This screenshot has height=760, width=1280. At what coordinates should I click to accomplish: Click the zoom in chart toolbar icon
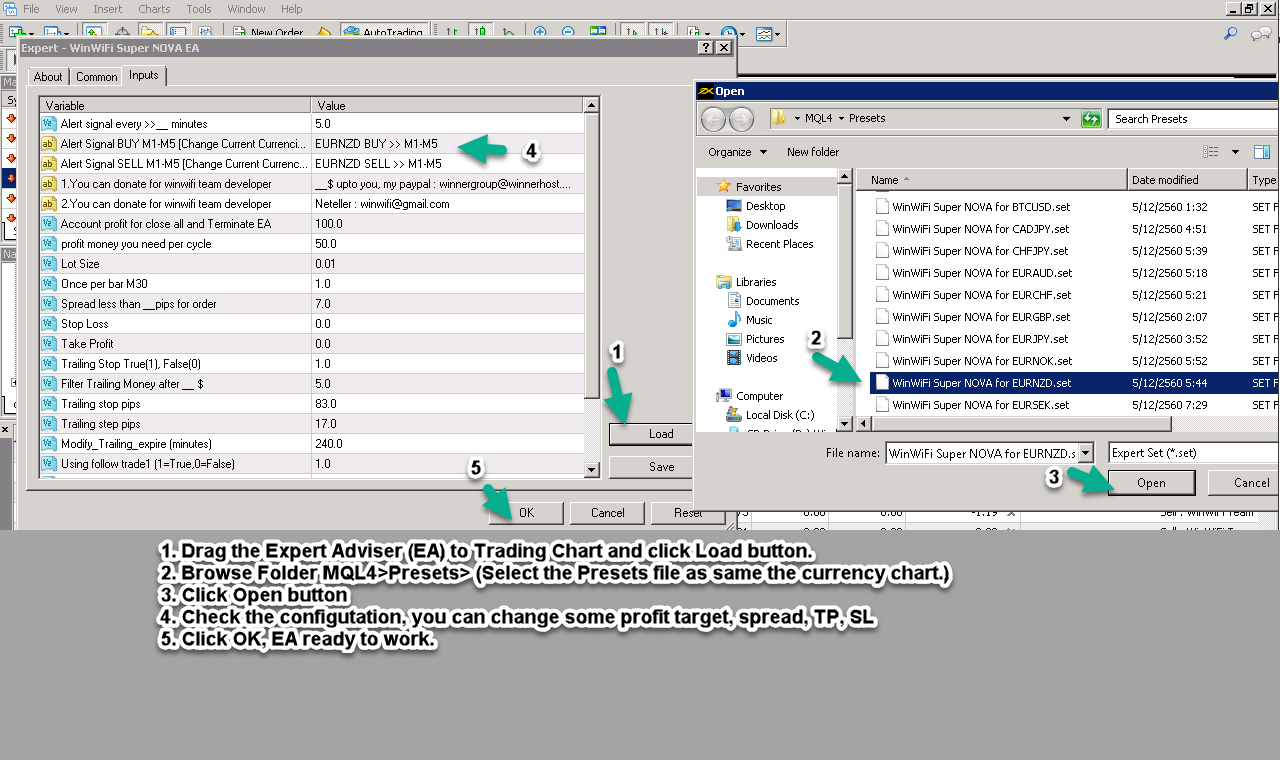pyautogui.click(x=540, y=33)
